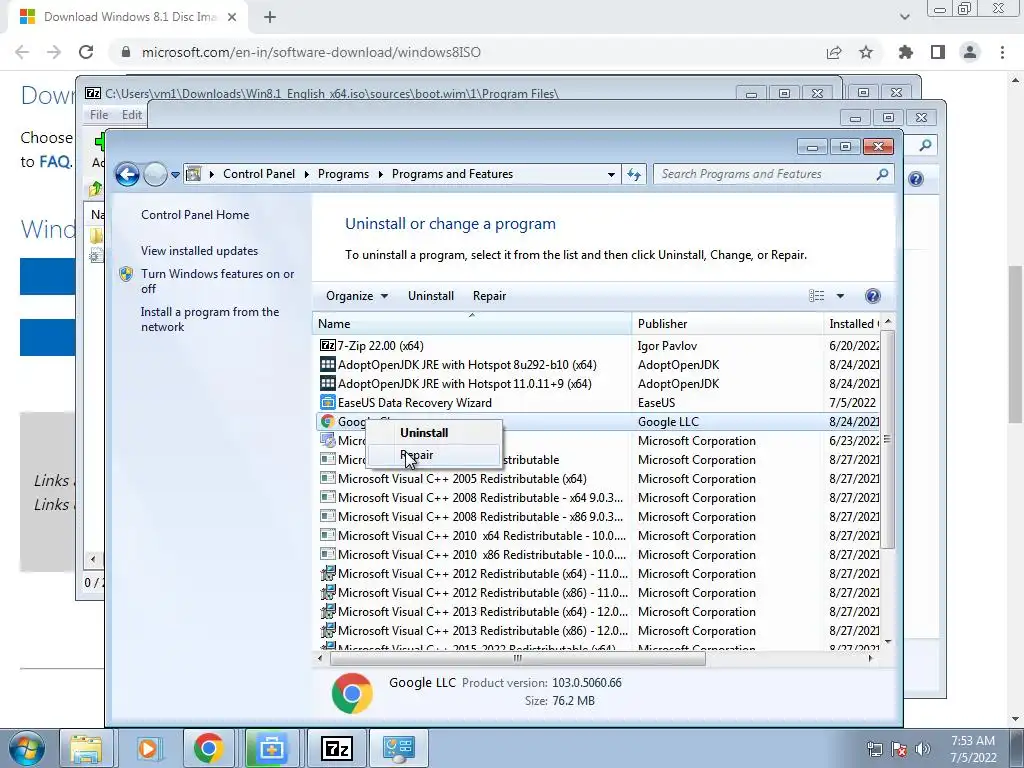The width and height of the screenshot is (1024, 768).
Task: Click the Igor Pavlov publisher cell
Action: [667, 345]
